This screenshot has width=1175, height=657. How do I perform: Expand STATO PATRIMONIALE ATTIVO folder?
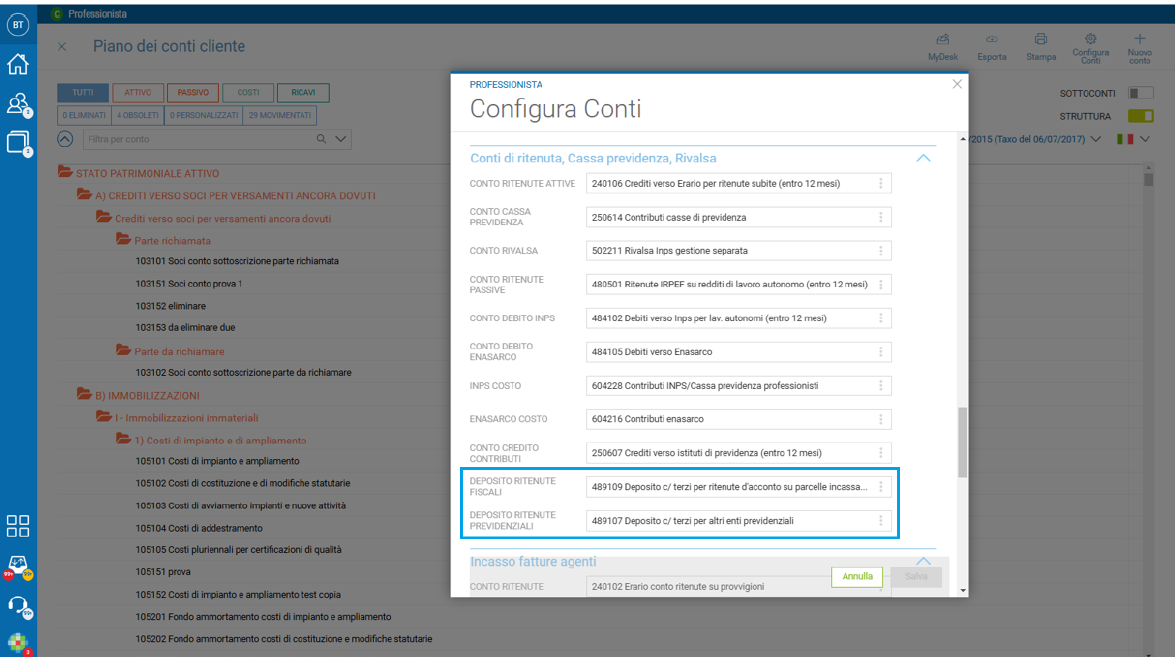pyautogui.click(x=65, y=172)
